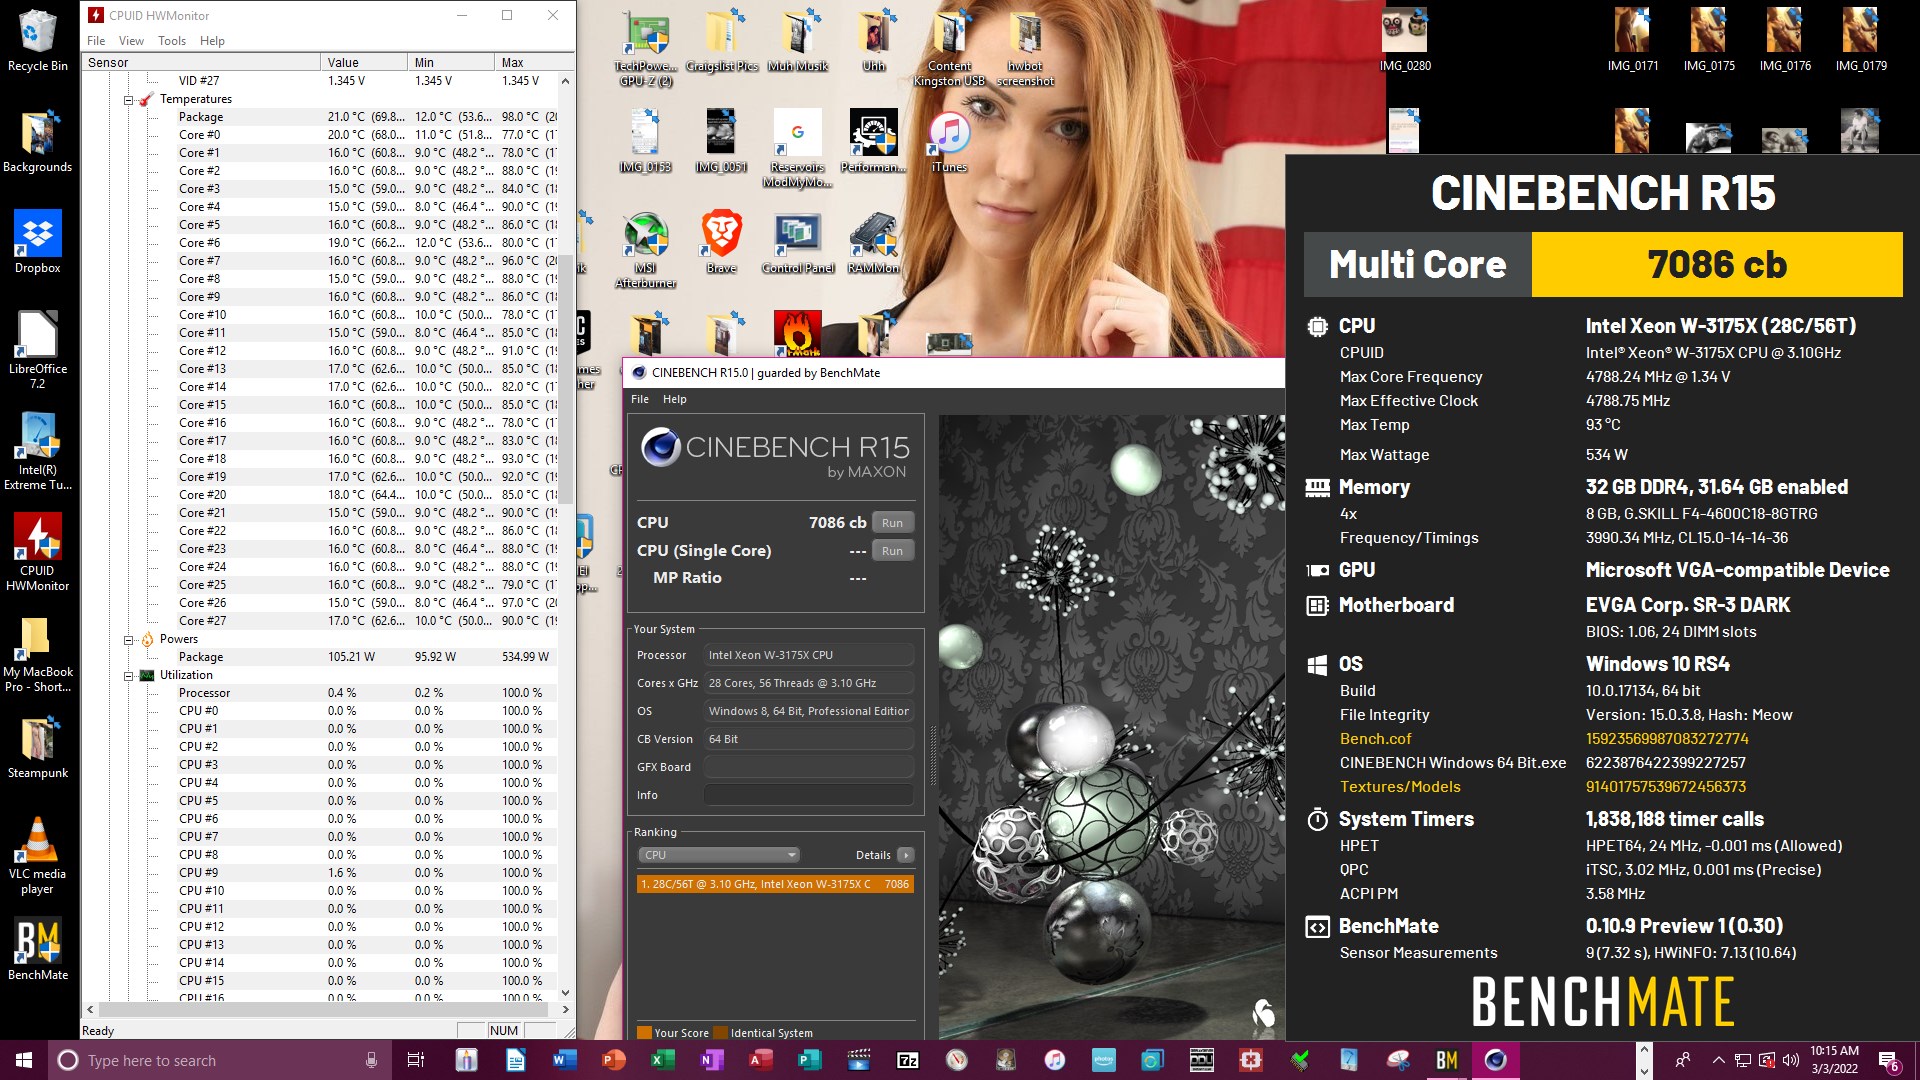This screenshot has width=1920, height=1080.
Task: Open the notification center icon
Action: (x=1889, y=1060)
